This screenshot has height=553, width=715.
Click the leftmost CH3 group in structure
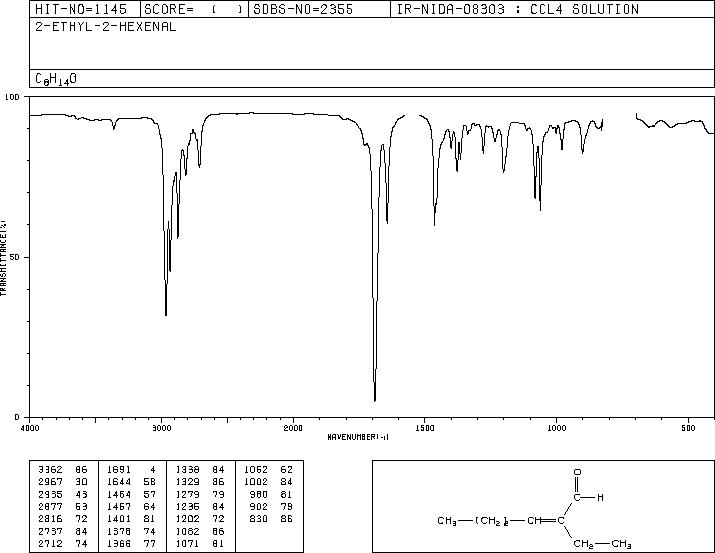(x=447, y=521)
